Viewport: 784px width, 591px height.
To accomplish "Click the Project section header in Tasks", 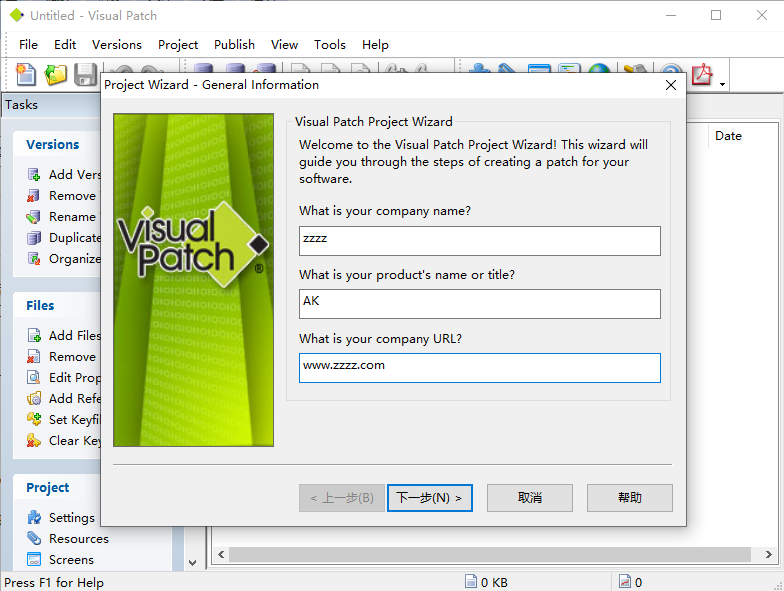I will pyautogui.click(x=48, y=488).
